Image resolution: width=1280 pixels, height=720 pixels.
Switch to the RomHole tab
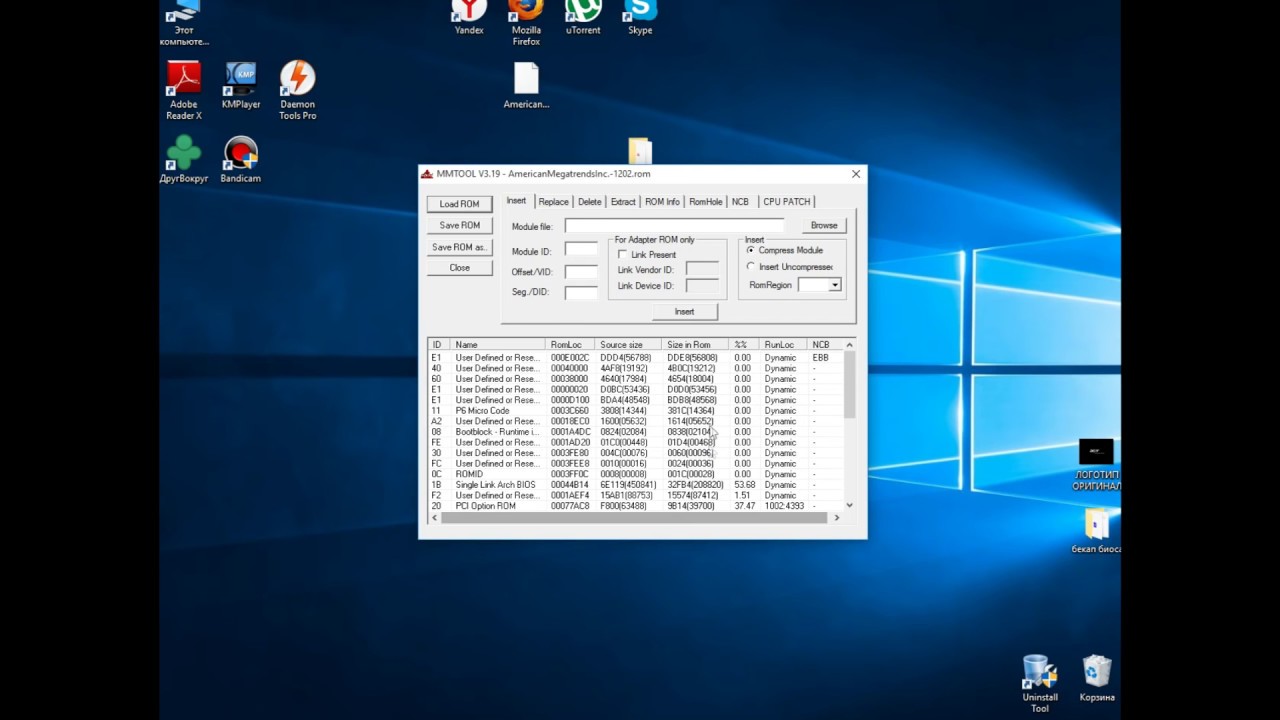[x=706, y=202]
